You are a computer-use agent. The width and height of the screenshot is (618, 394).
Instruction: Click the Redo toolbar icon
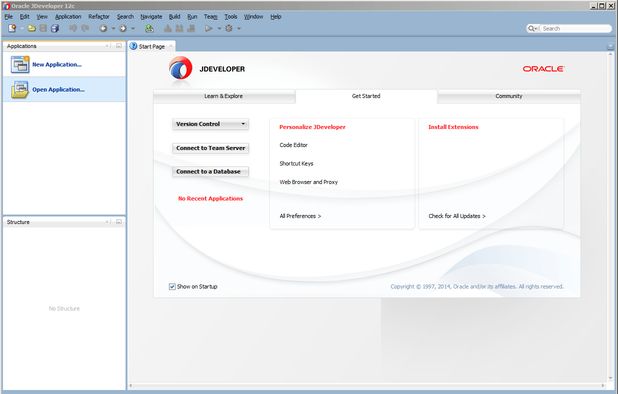tap(85, 28)
